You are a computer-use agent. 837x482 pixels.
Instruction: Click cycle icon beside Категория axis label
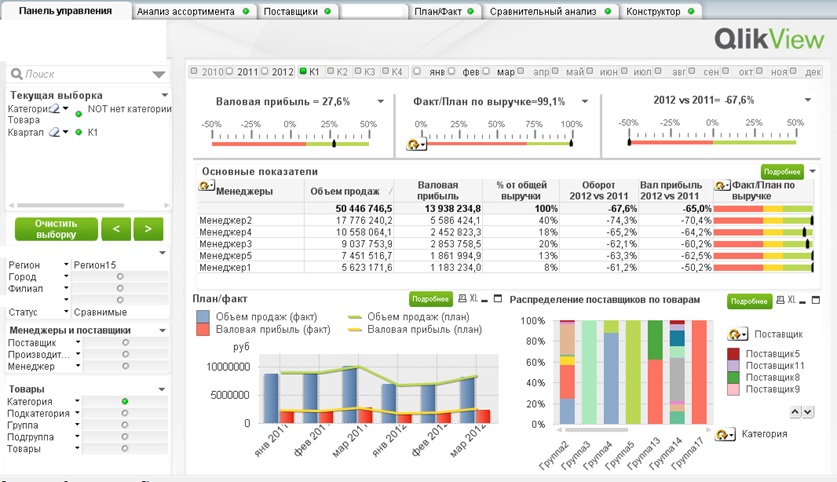point(725,434)
